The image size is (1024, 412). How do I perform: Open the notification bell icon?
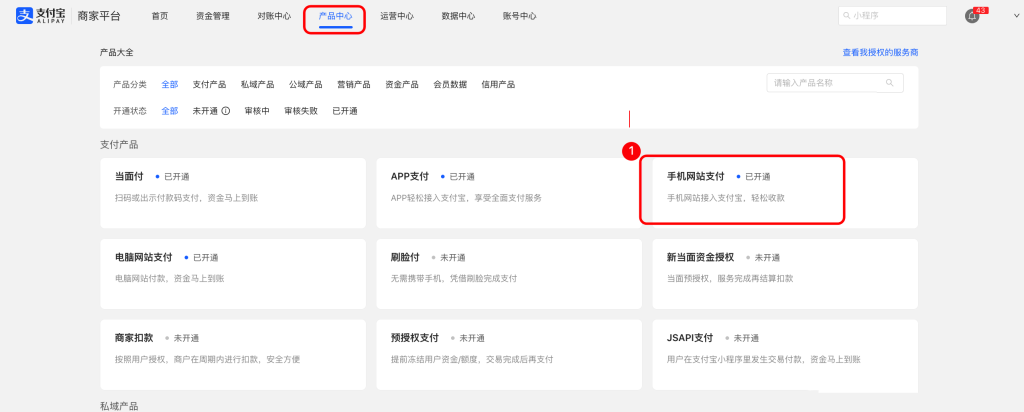tap(971, 16)
